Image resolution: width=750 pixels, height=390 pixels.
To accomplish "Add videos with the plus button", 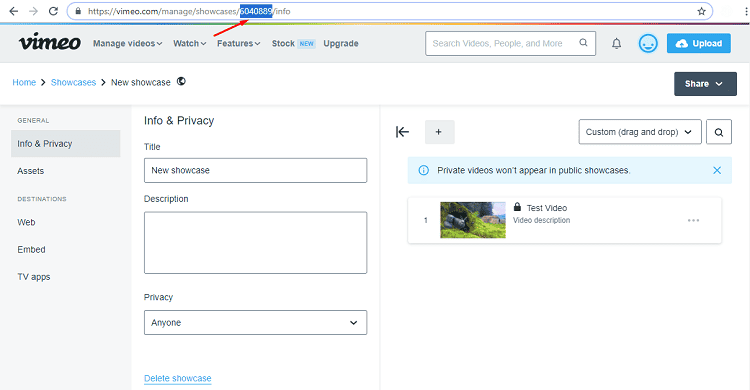I will (439, 132).
